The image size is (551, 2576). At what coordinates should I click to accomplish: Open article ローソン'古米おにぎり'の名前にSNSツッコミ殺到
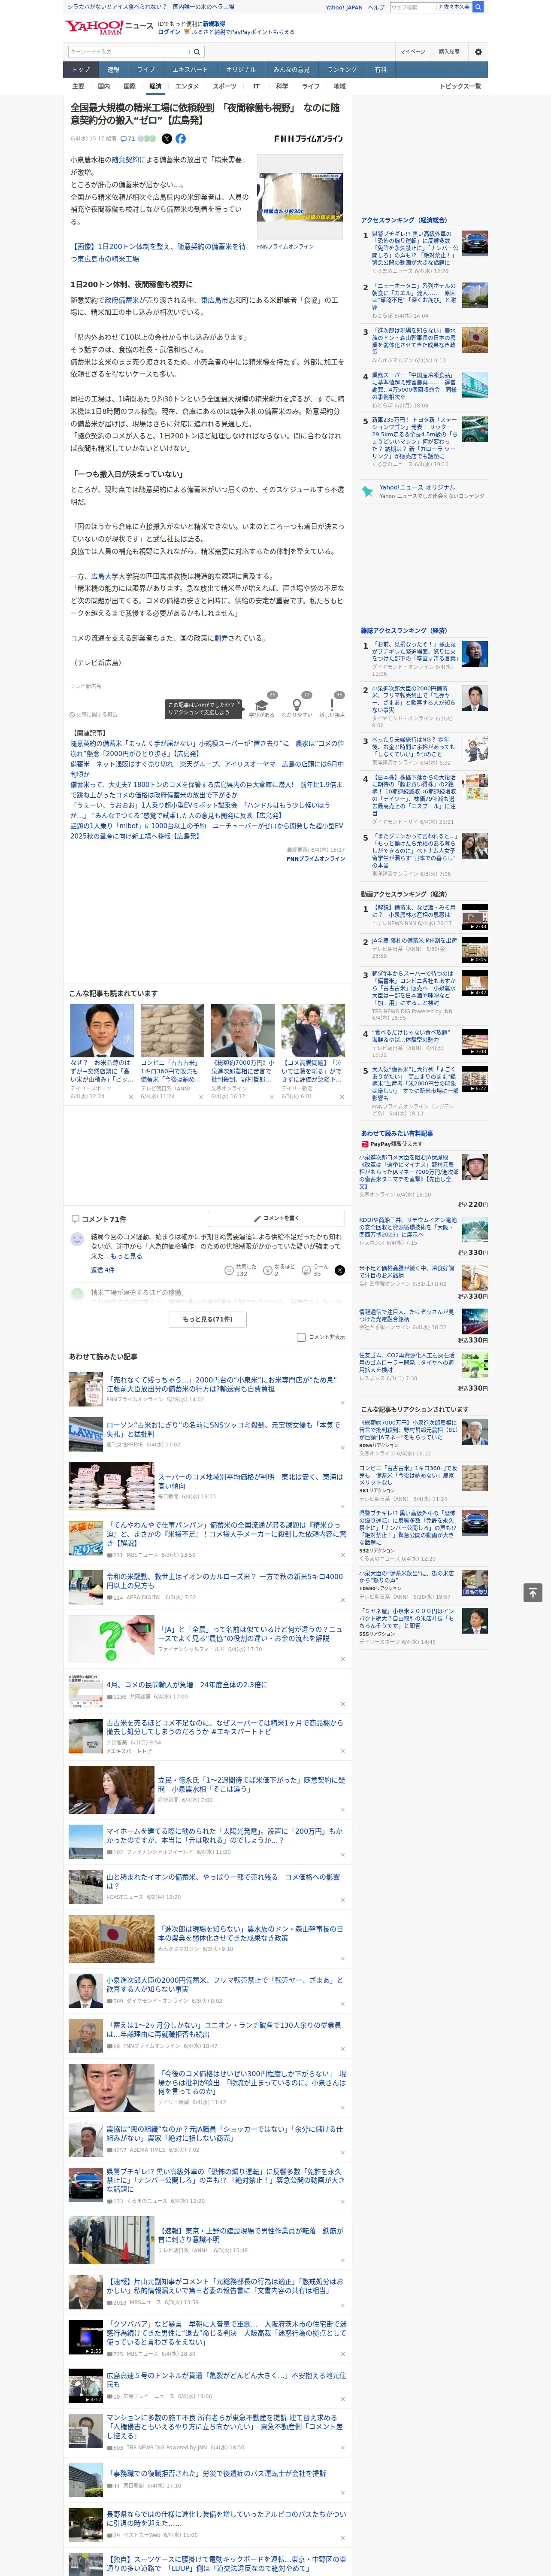[x=223, y=1429]
